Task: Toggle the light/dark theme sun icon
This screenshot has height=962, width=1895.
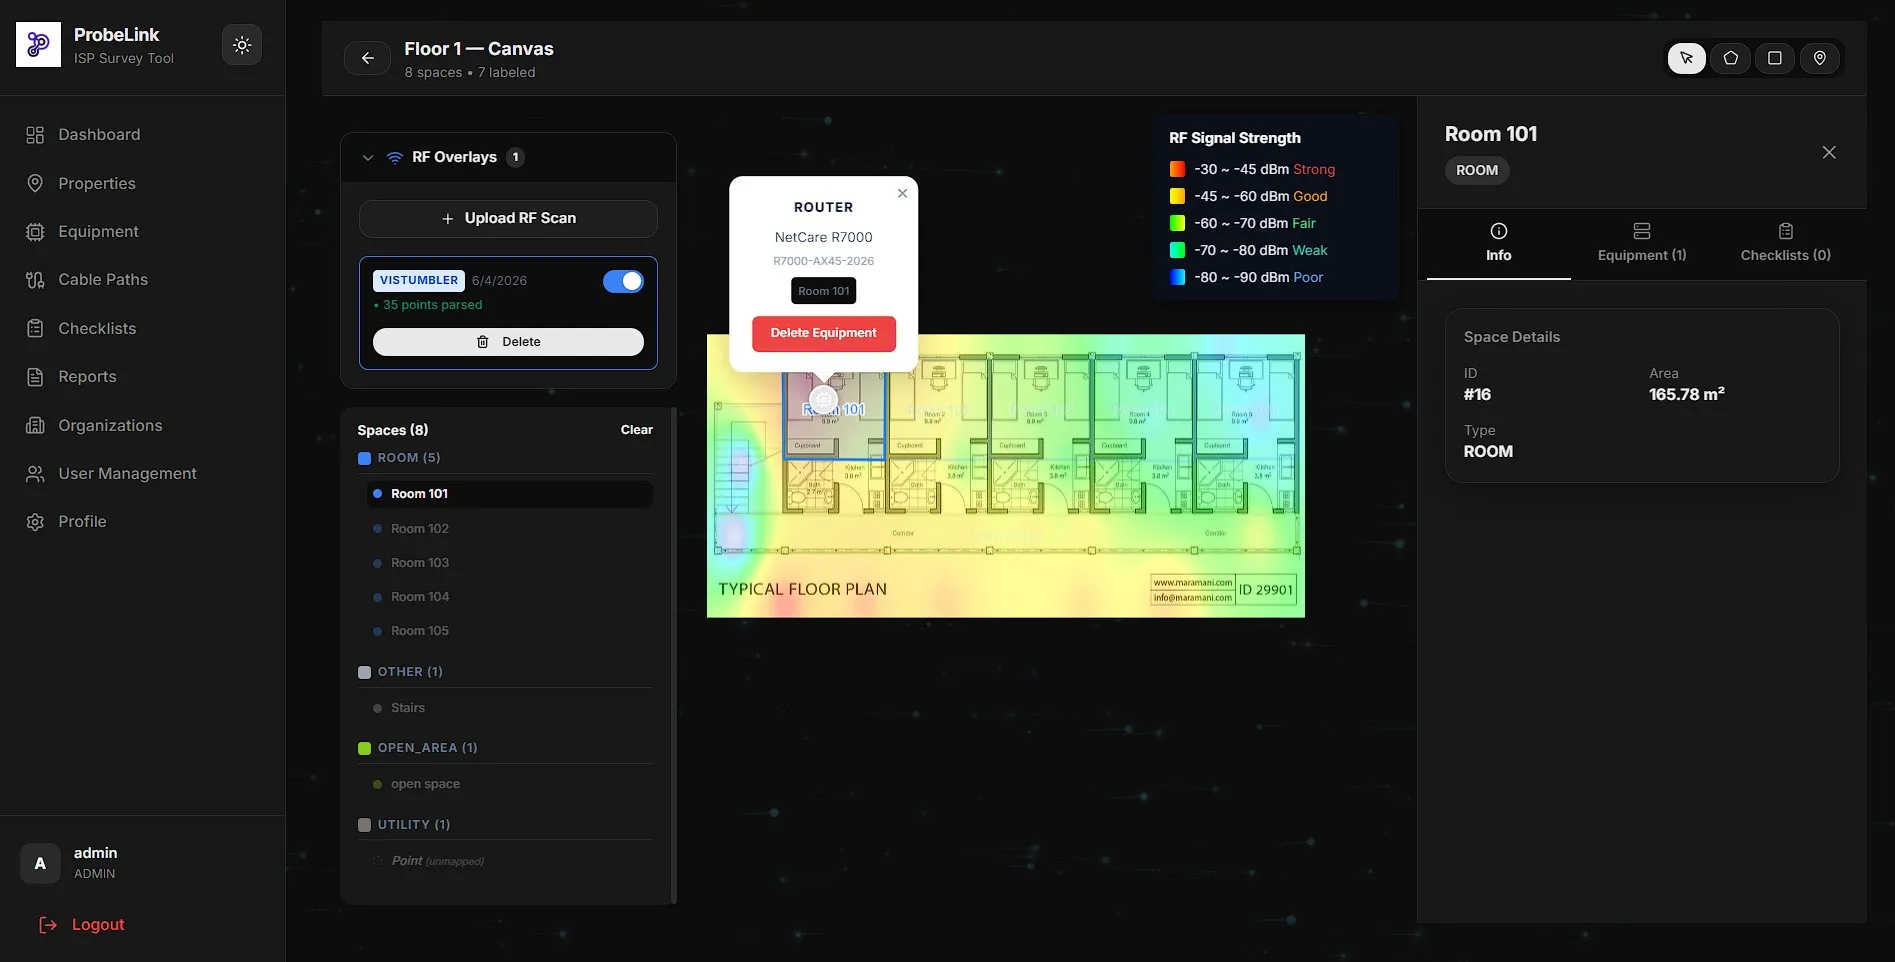Action: click(x=242, y=45)
